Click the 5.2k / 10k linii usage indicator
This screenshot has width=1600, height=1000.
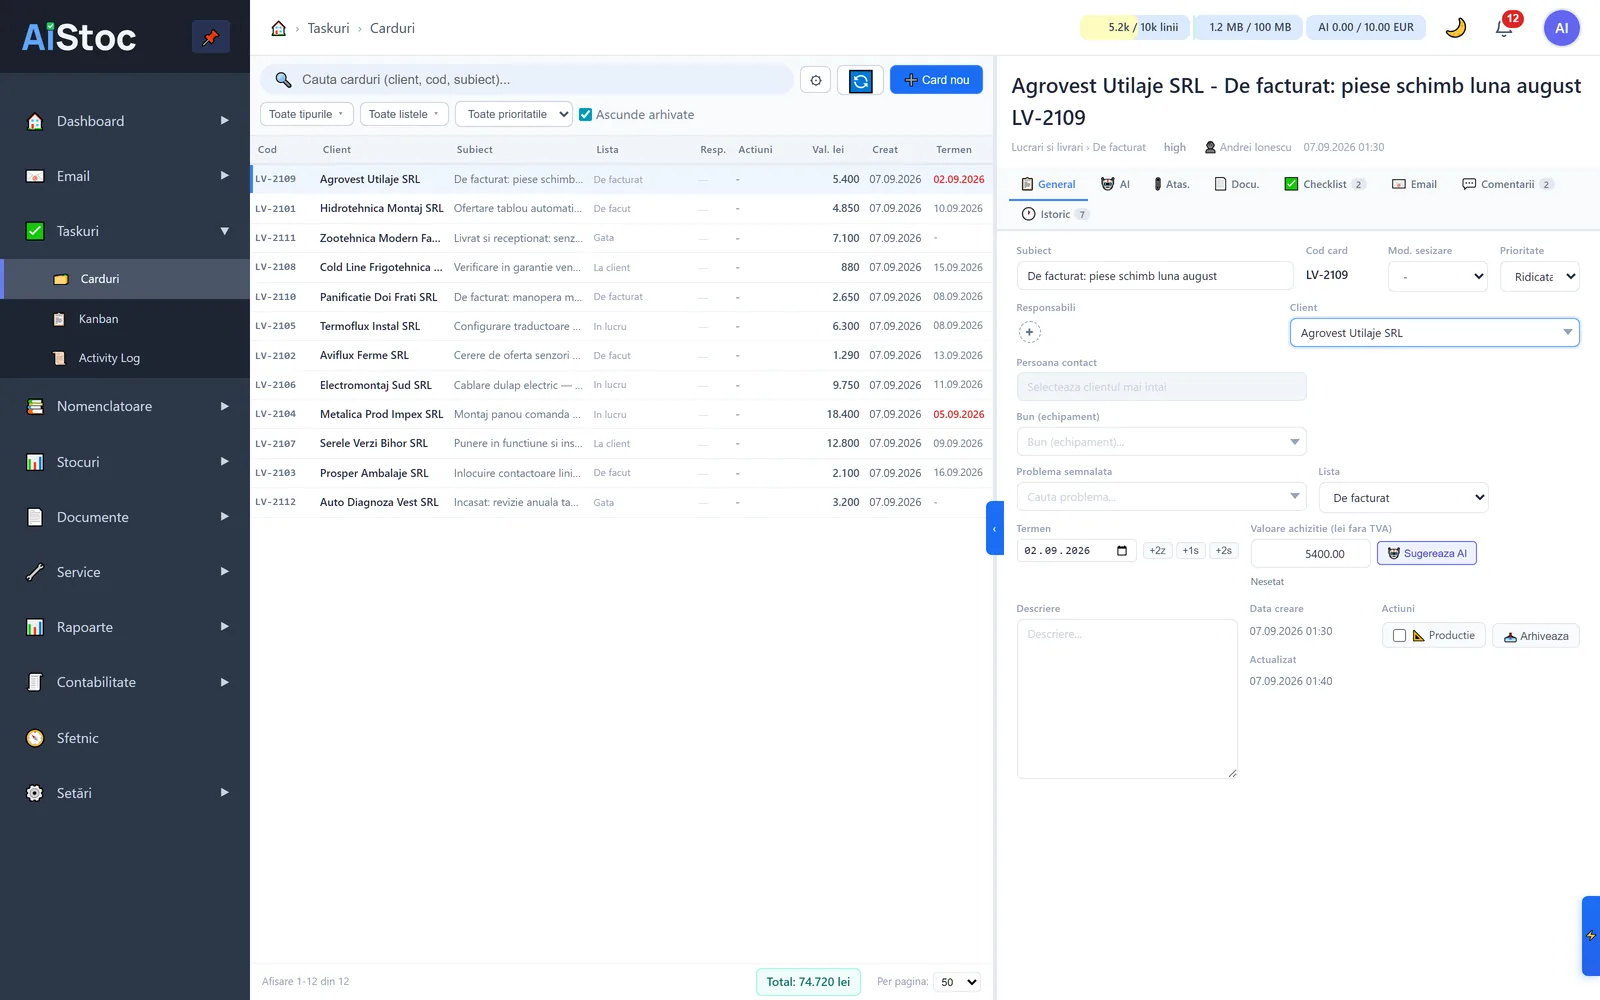[x=1135, y=28]
